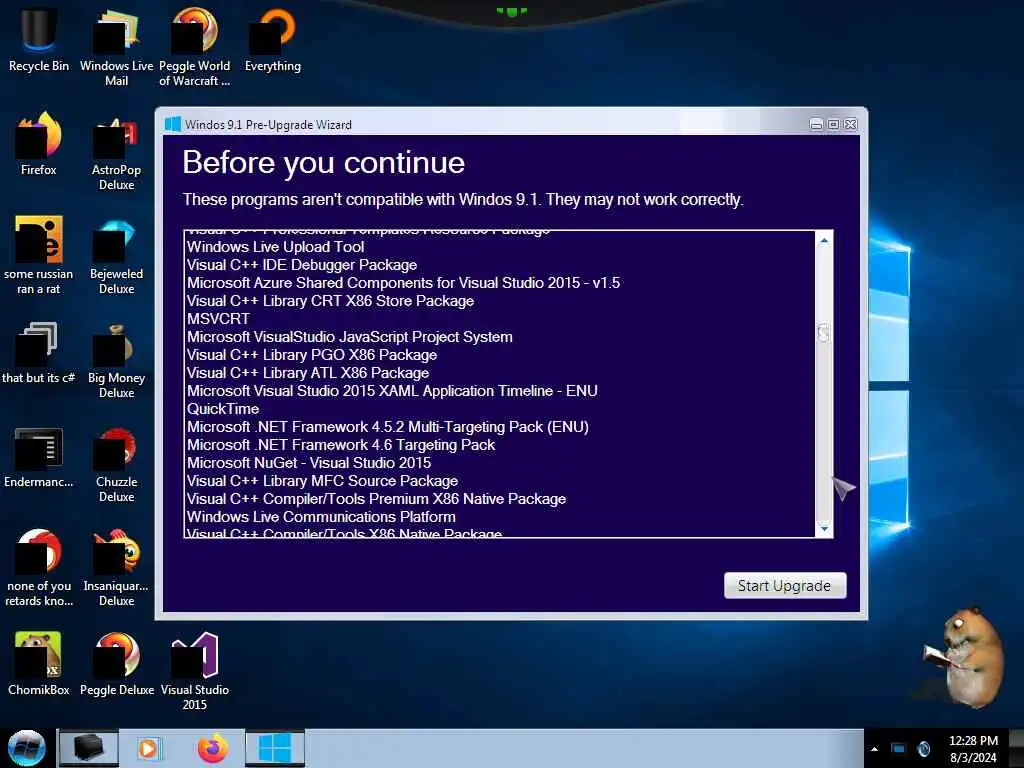1024x768 pixels.
Task: Click the program list scrollbar thumb
Action: click(x=824, y=332)
